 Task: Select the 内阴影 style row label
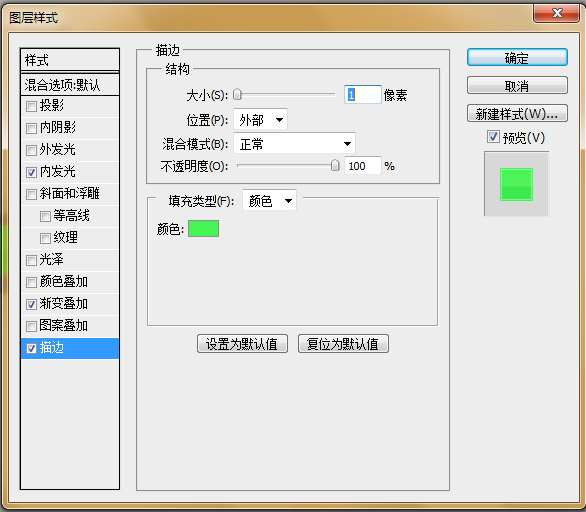click(58, 127)
